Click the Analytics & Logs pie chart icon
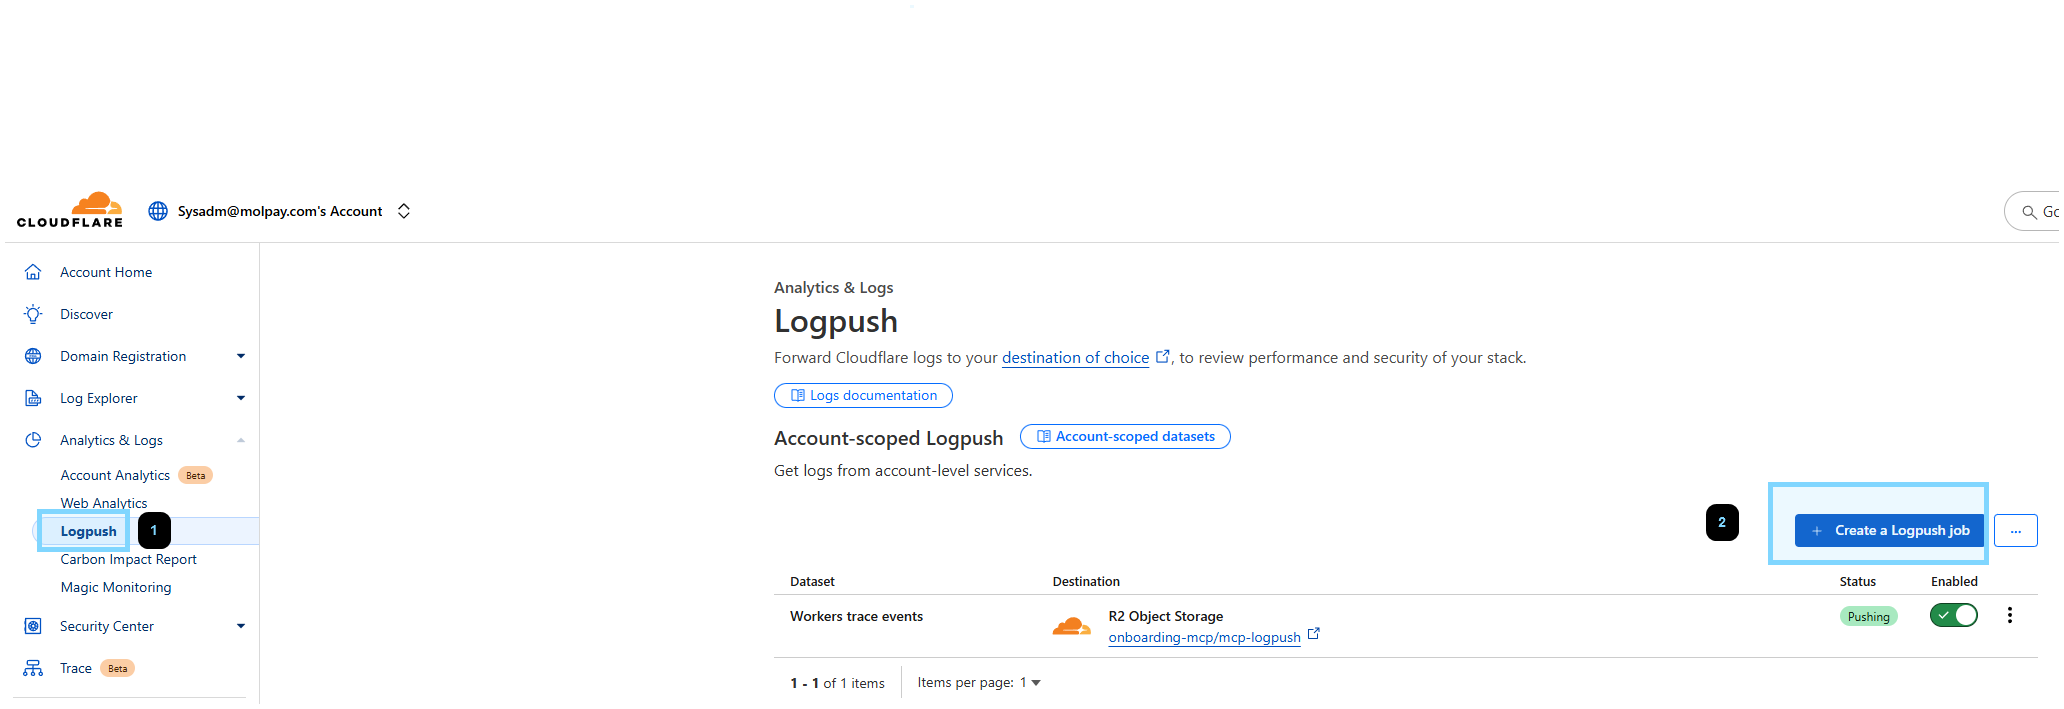Viewport: 2064px width, 709px height. [x=33, y=440]
